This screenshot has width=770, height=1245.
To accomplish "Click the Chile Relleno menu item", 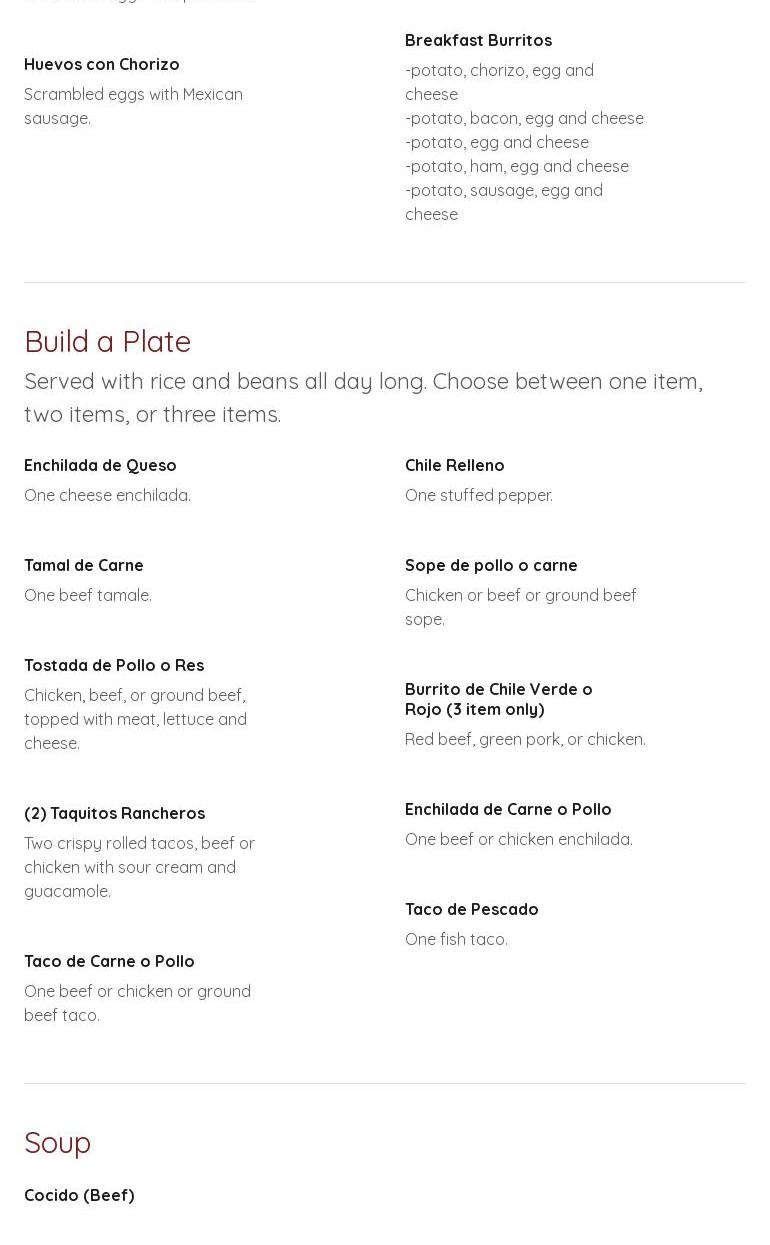I will pos(454,465).
